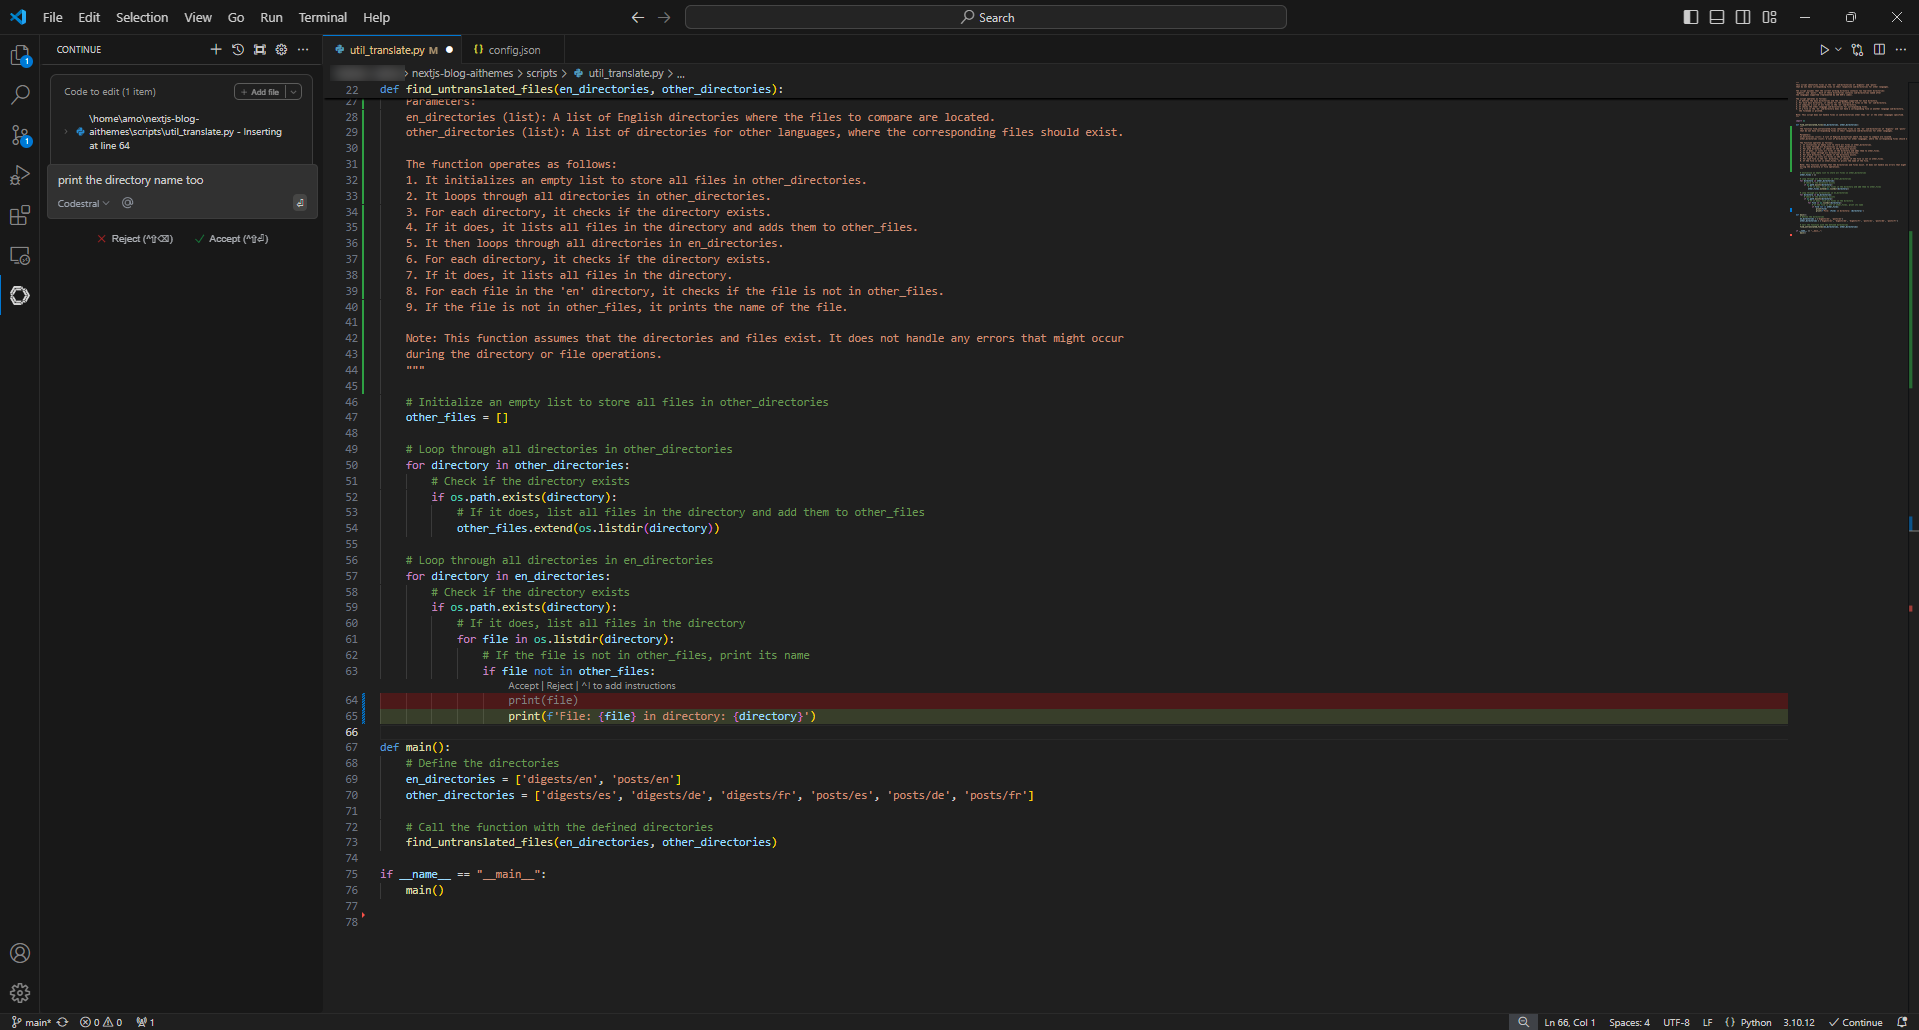
Task: Open the Extensions view
Action: click(20, 216)
